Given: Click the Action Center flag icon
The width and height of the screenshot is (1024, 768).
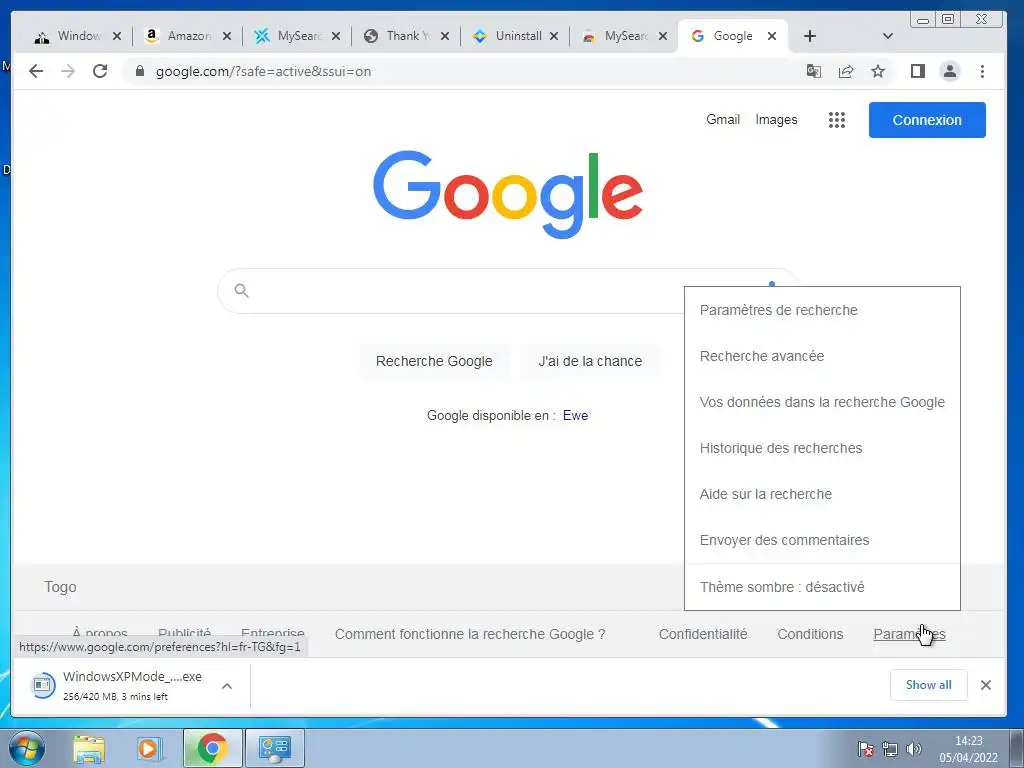Looking at the screenshot, I should tap(866, 749).
